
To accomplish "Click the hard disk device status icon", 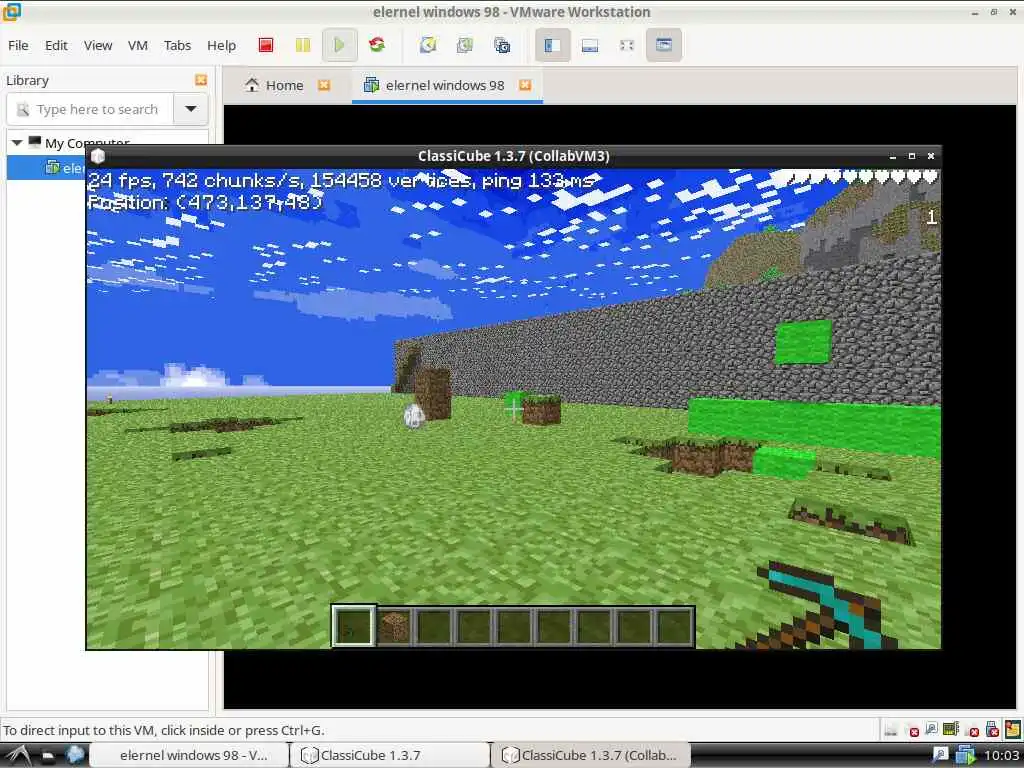I will tap(891, 729).
